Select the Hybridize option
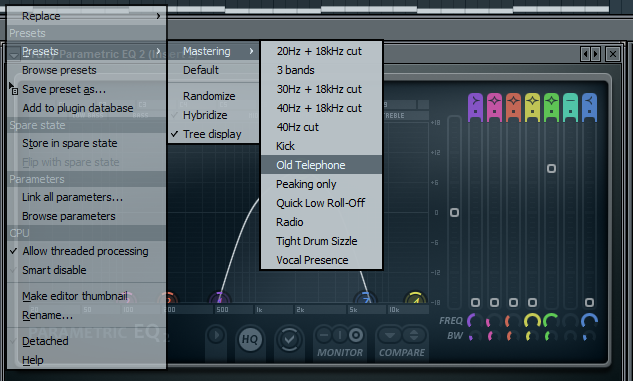Viewport: 633px width, 381px height. click(x=214, y=115)
